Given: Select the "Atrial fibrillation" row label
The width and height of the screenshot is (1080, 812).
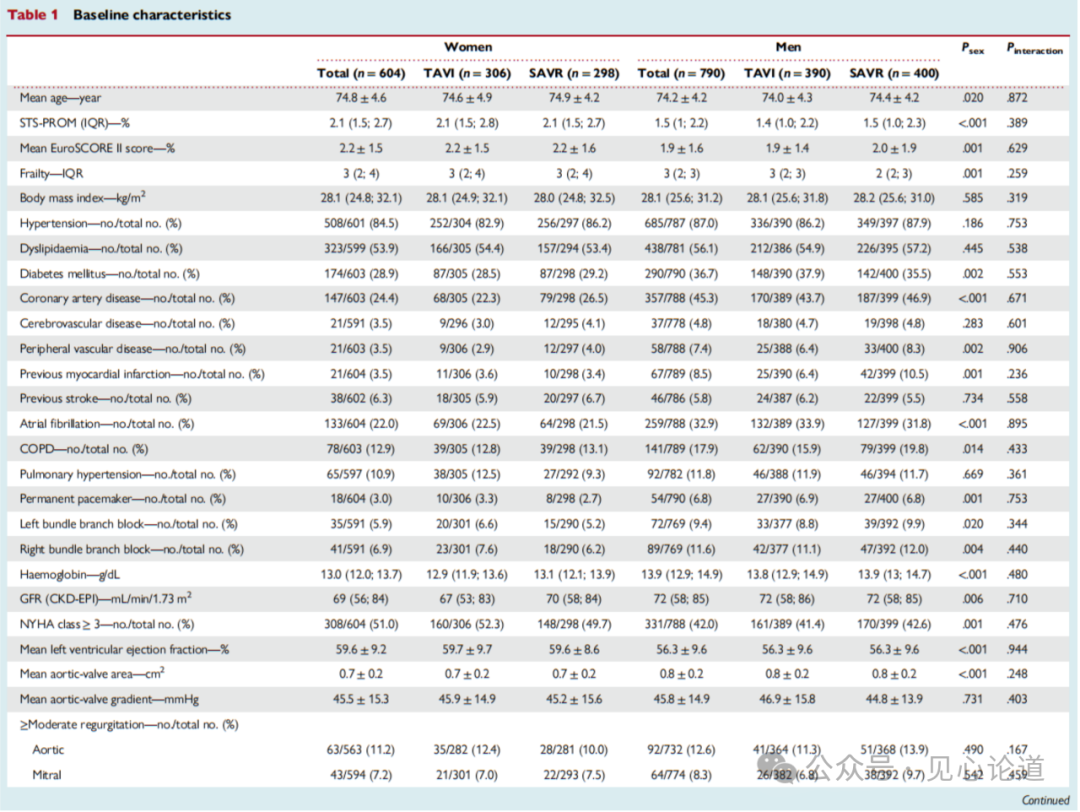Looking at the screenshot, I should tap(106, 424).
